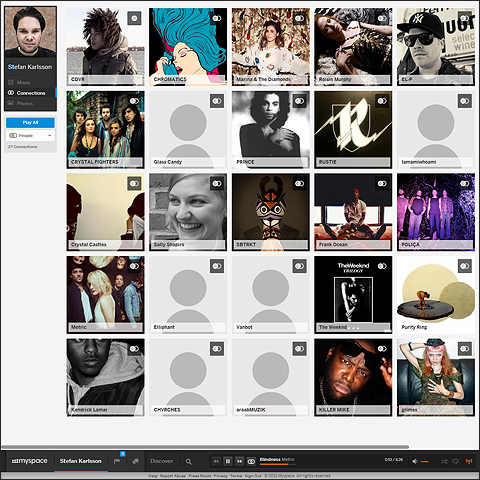Seek within the Blindness track progress bar
Viewport: 480px width, 480px height.
click(x=277, y=464)
